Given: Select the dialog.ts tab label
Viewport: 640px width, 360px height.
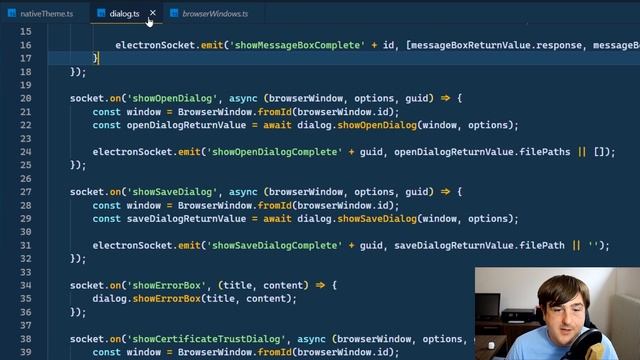Looking at the screenshot, I should click(x=124, y=14).
